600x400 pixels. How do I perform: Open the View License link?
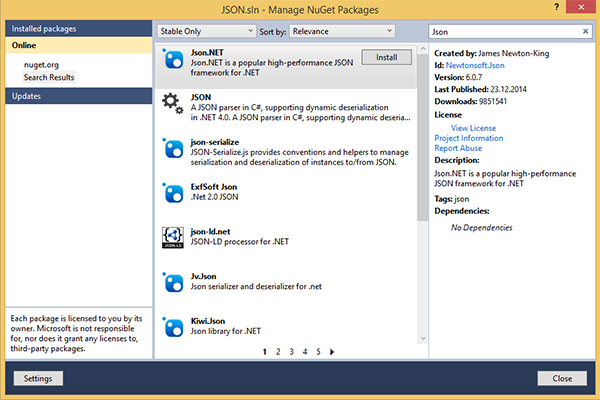[473, 128]
